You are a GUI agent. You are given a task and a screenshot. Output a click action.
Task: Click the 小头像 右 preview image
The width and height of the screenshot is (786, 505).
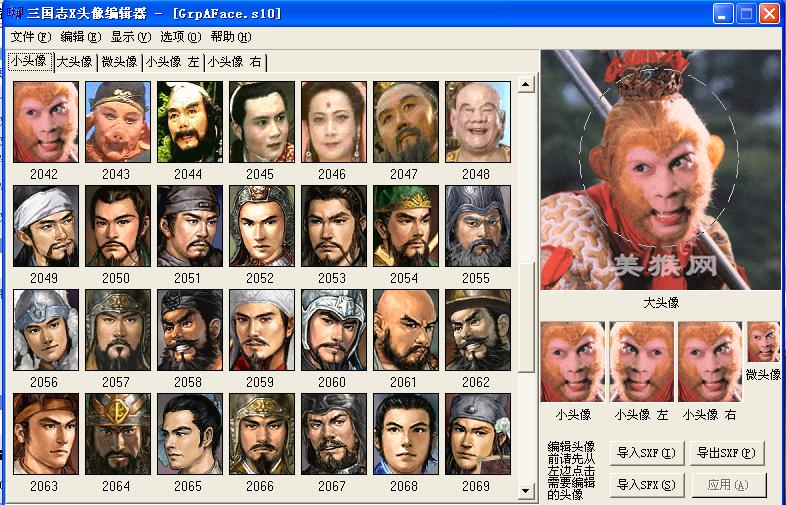(710, 362)
